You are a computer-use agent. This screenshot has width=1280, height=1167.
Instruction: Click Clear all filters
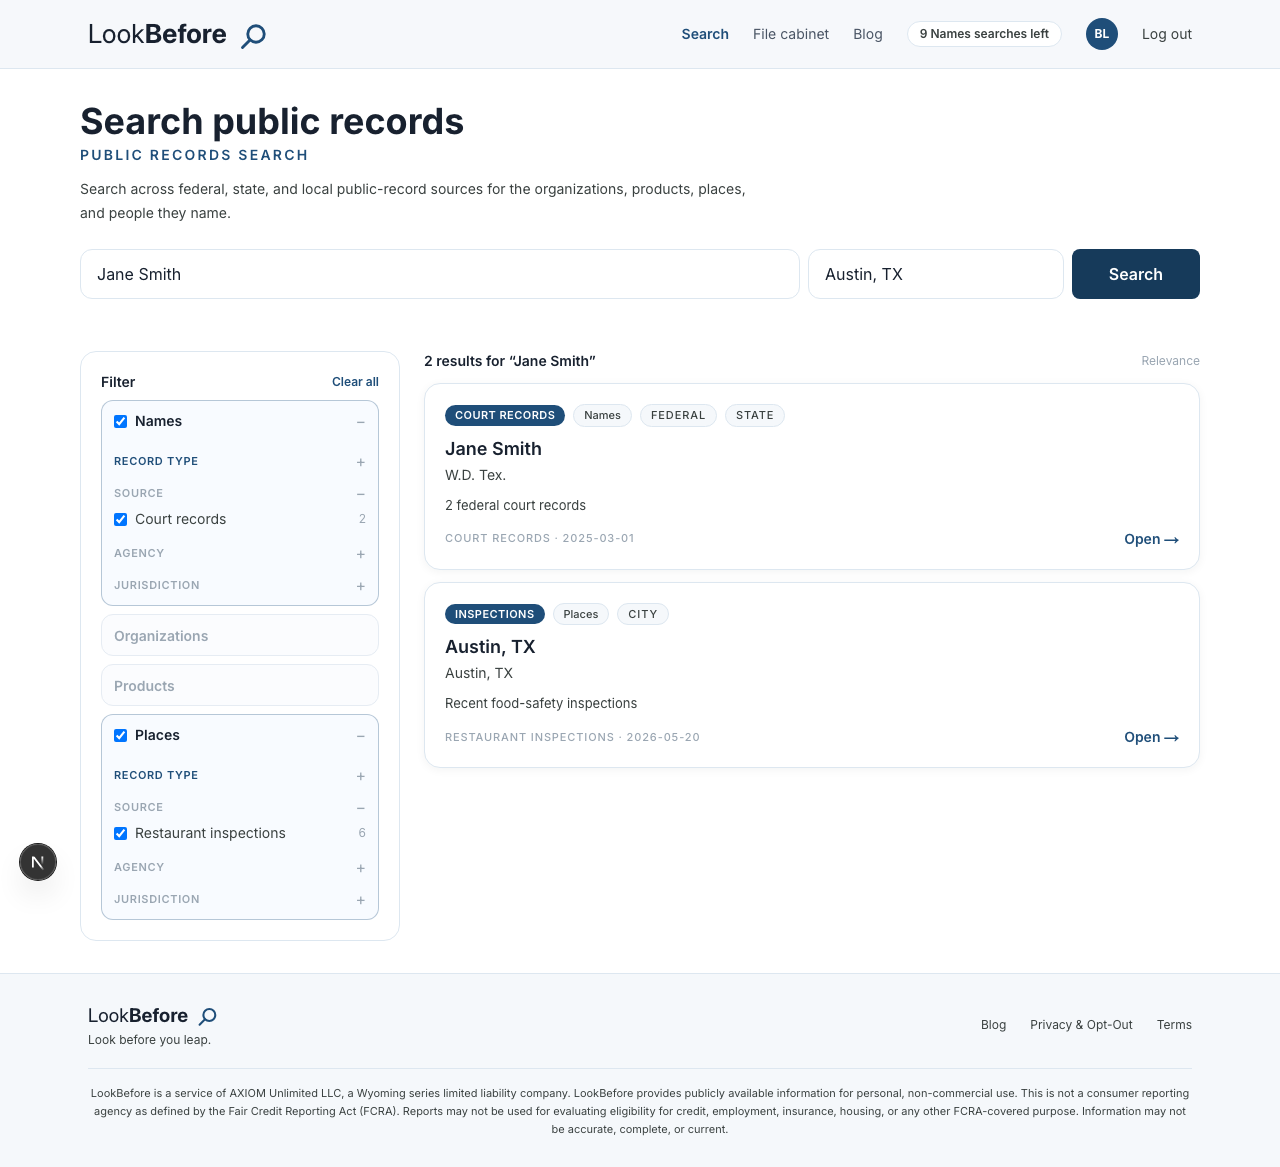(355, 382)
